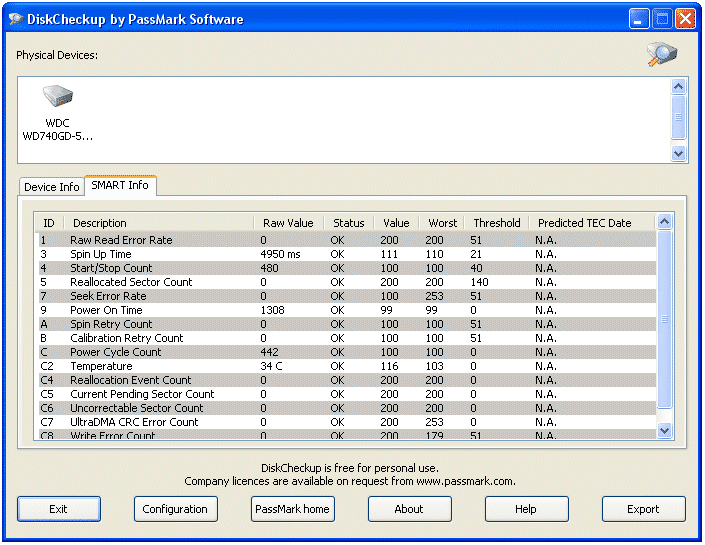Minimize the DiskCheckup window
The image size is (705, 545).
638,19
